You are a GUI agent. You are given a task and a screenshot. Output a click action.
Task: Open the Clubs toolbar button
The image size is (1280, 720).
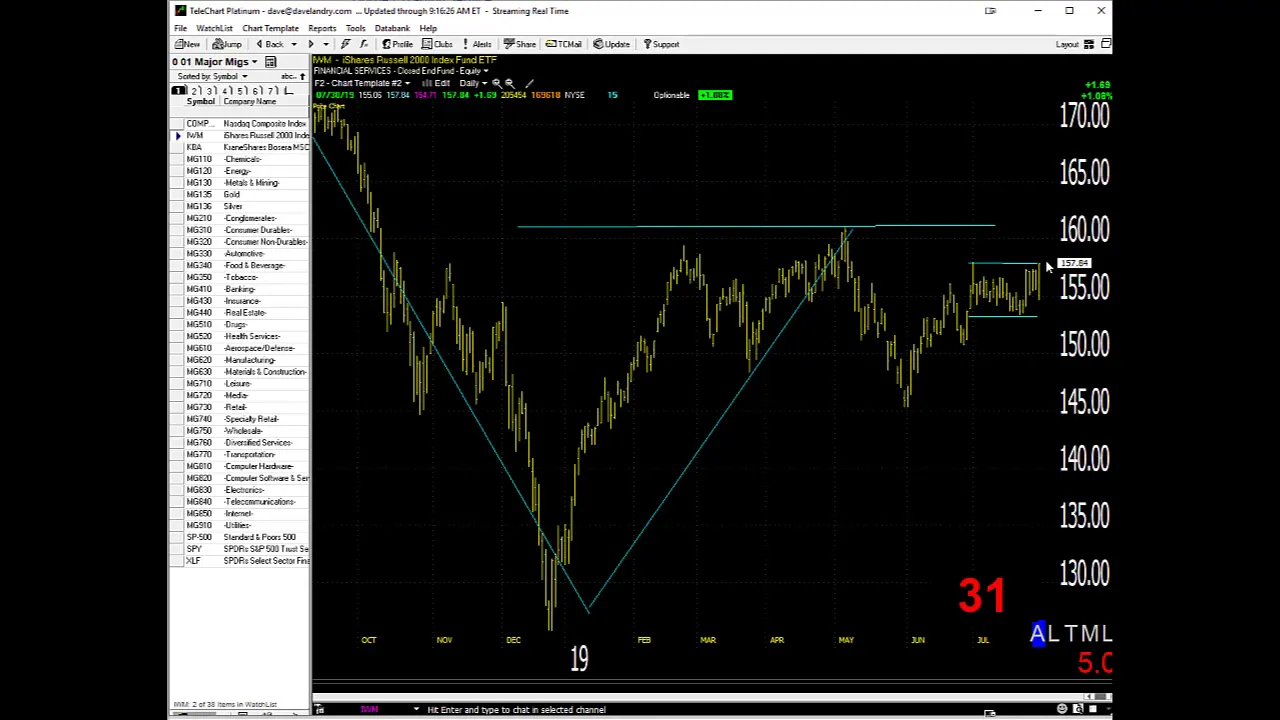[x=438, y=44]
